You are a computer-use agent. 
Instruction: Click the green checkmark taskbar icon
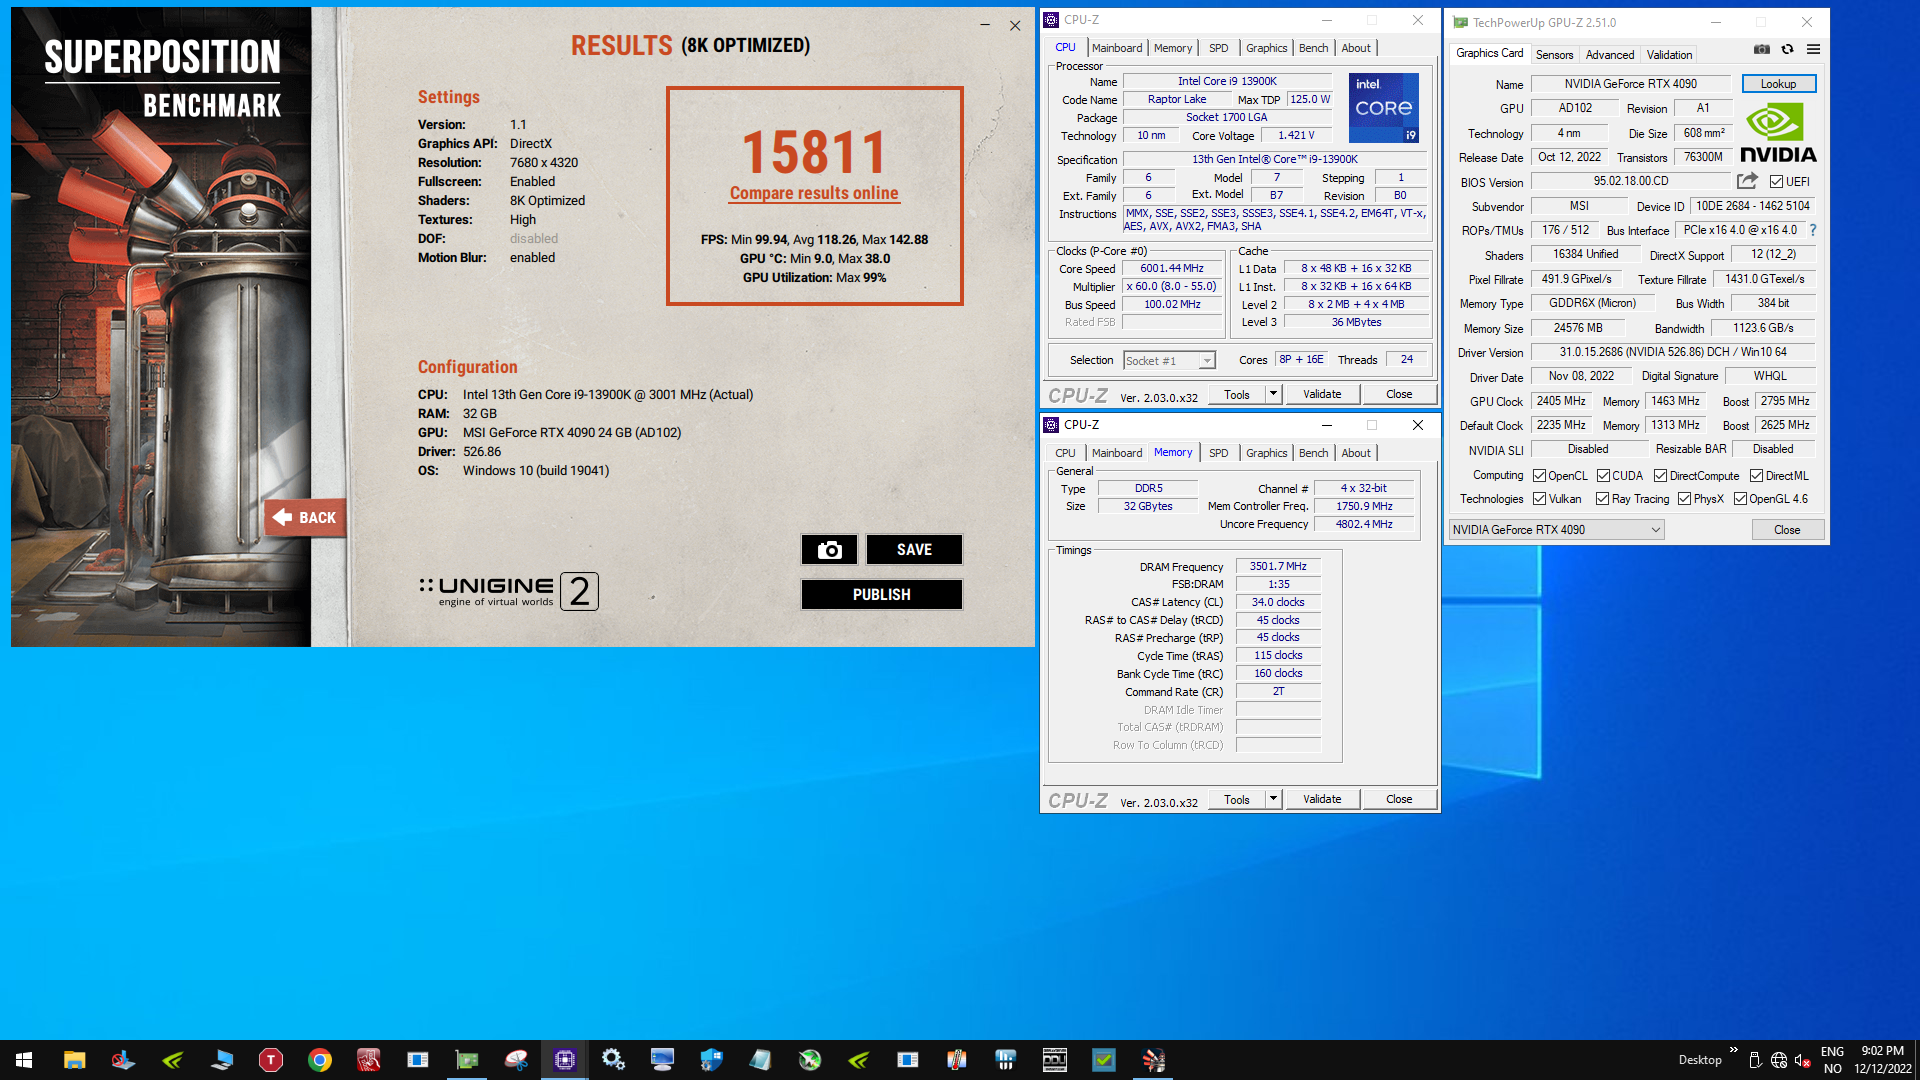1104,1060
